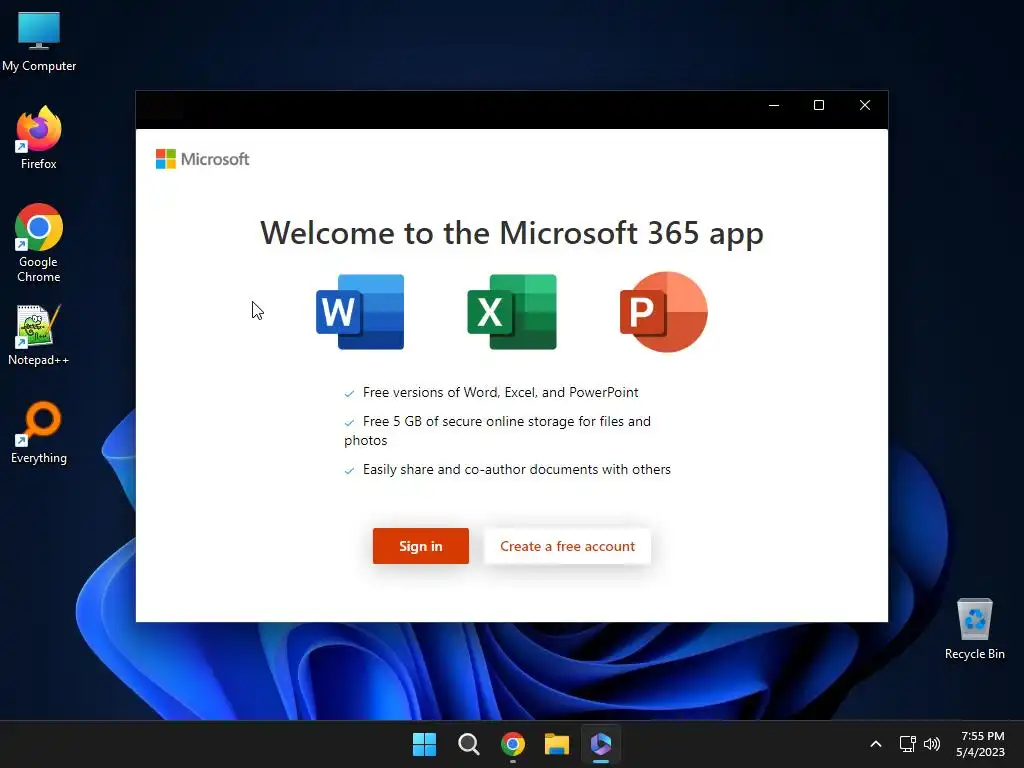Open Chrome from the taskbar
The image size is (1024, 768).
513,744
